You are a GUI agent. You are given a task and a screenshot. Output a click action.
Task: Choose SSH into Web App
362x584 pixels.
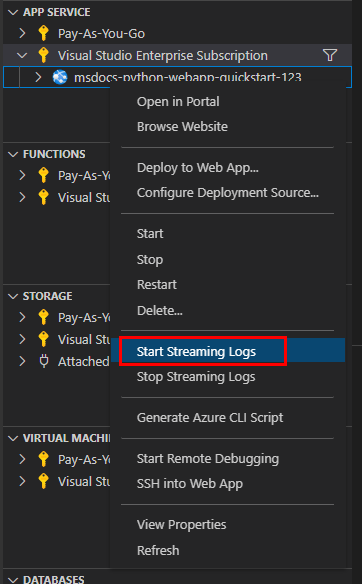190,483
